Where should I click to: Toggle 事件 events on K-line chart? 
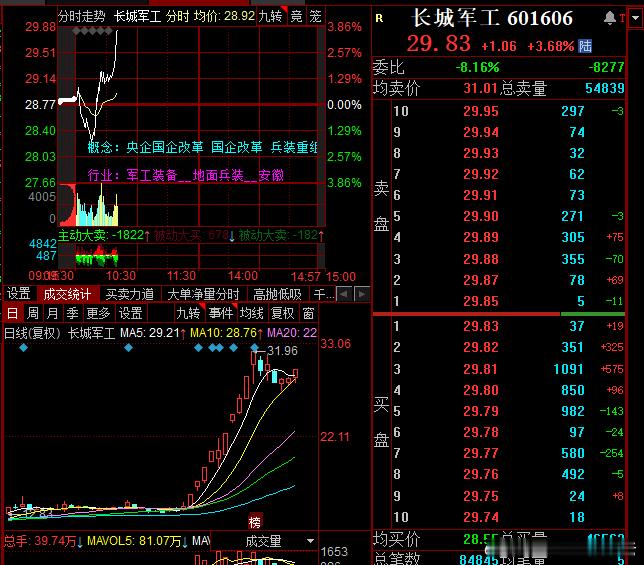pyautogui.click(x=221, y=313)
